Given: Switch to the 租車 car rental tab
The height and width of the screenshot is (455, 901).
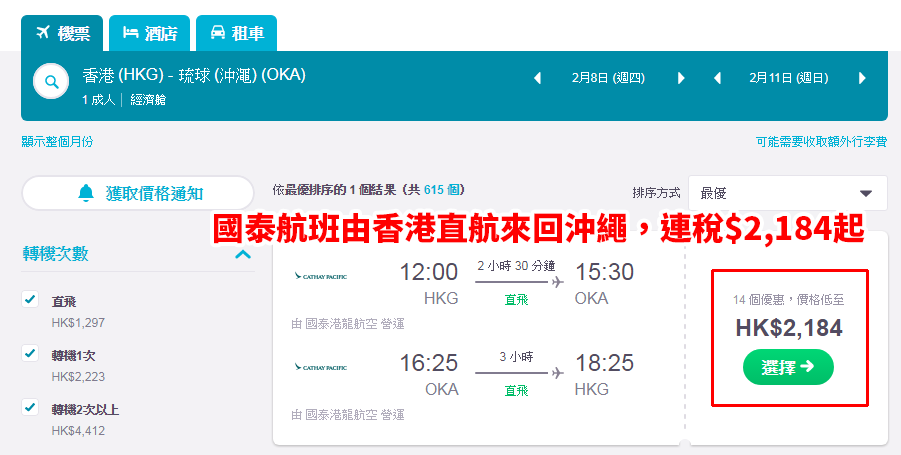Looking at the screenshot, I should (236, 33).
